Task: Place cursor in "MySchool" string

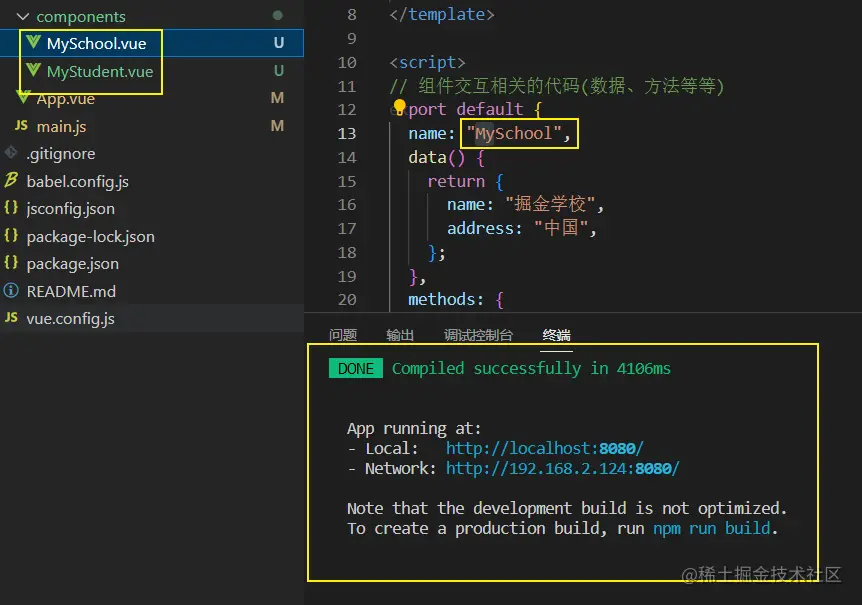Action: point(513,134)
